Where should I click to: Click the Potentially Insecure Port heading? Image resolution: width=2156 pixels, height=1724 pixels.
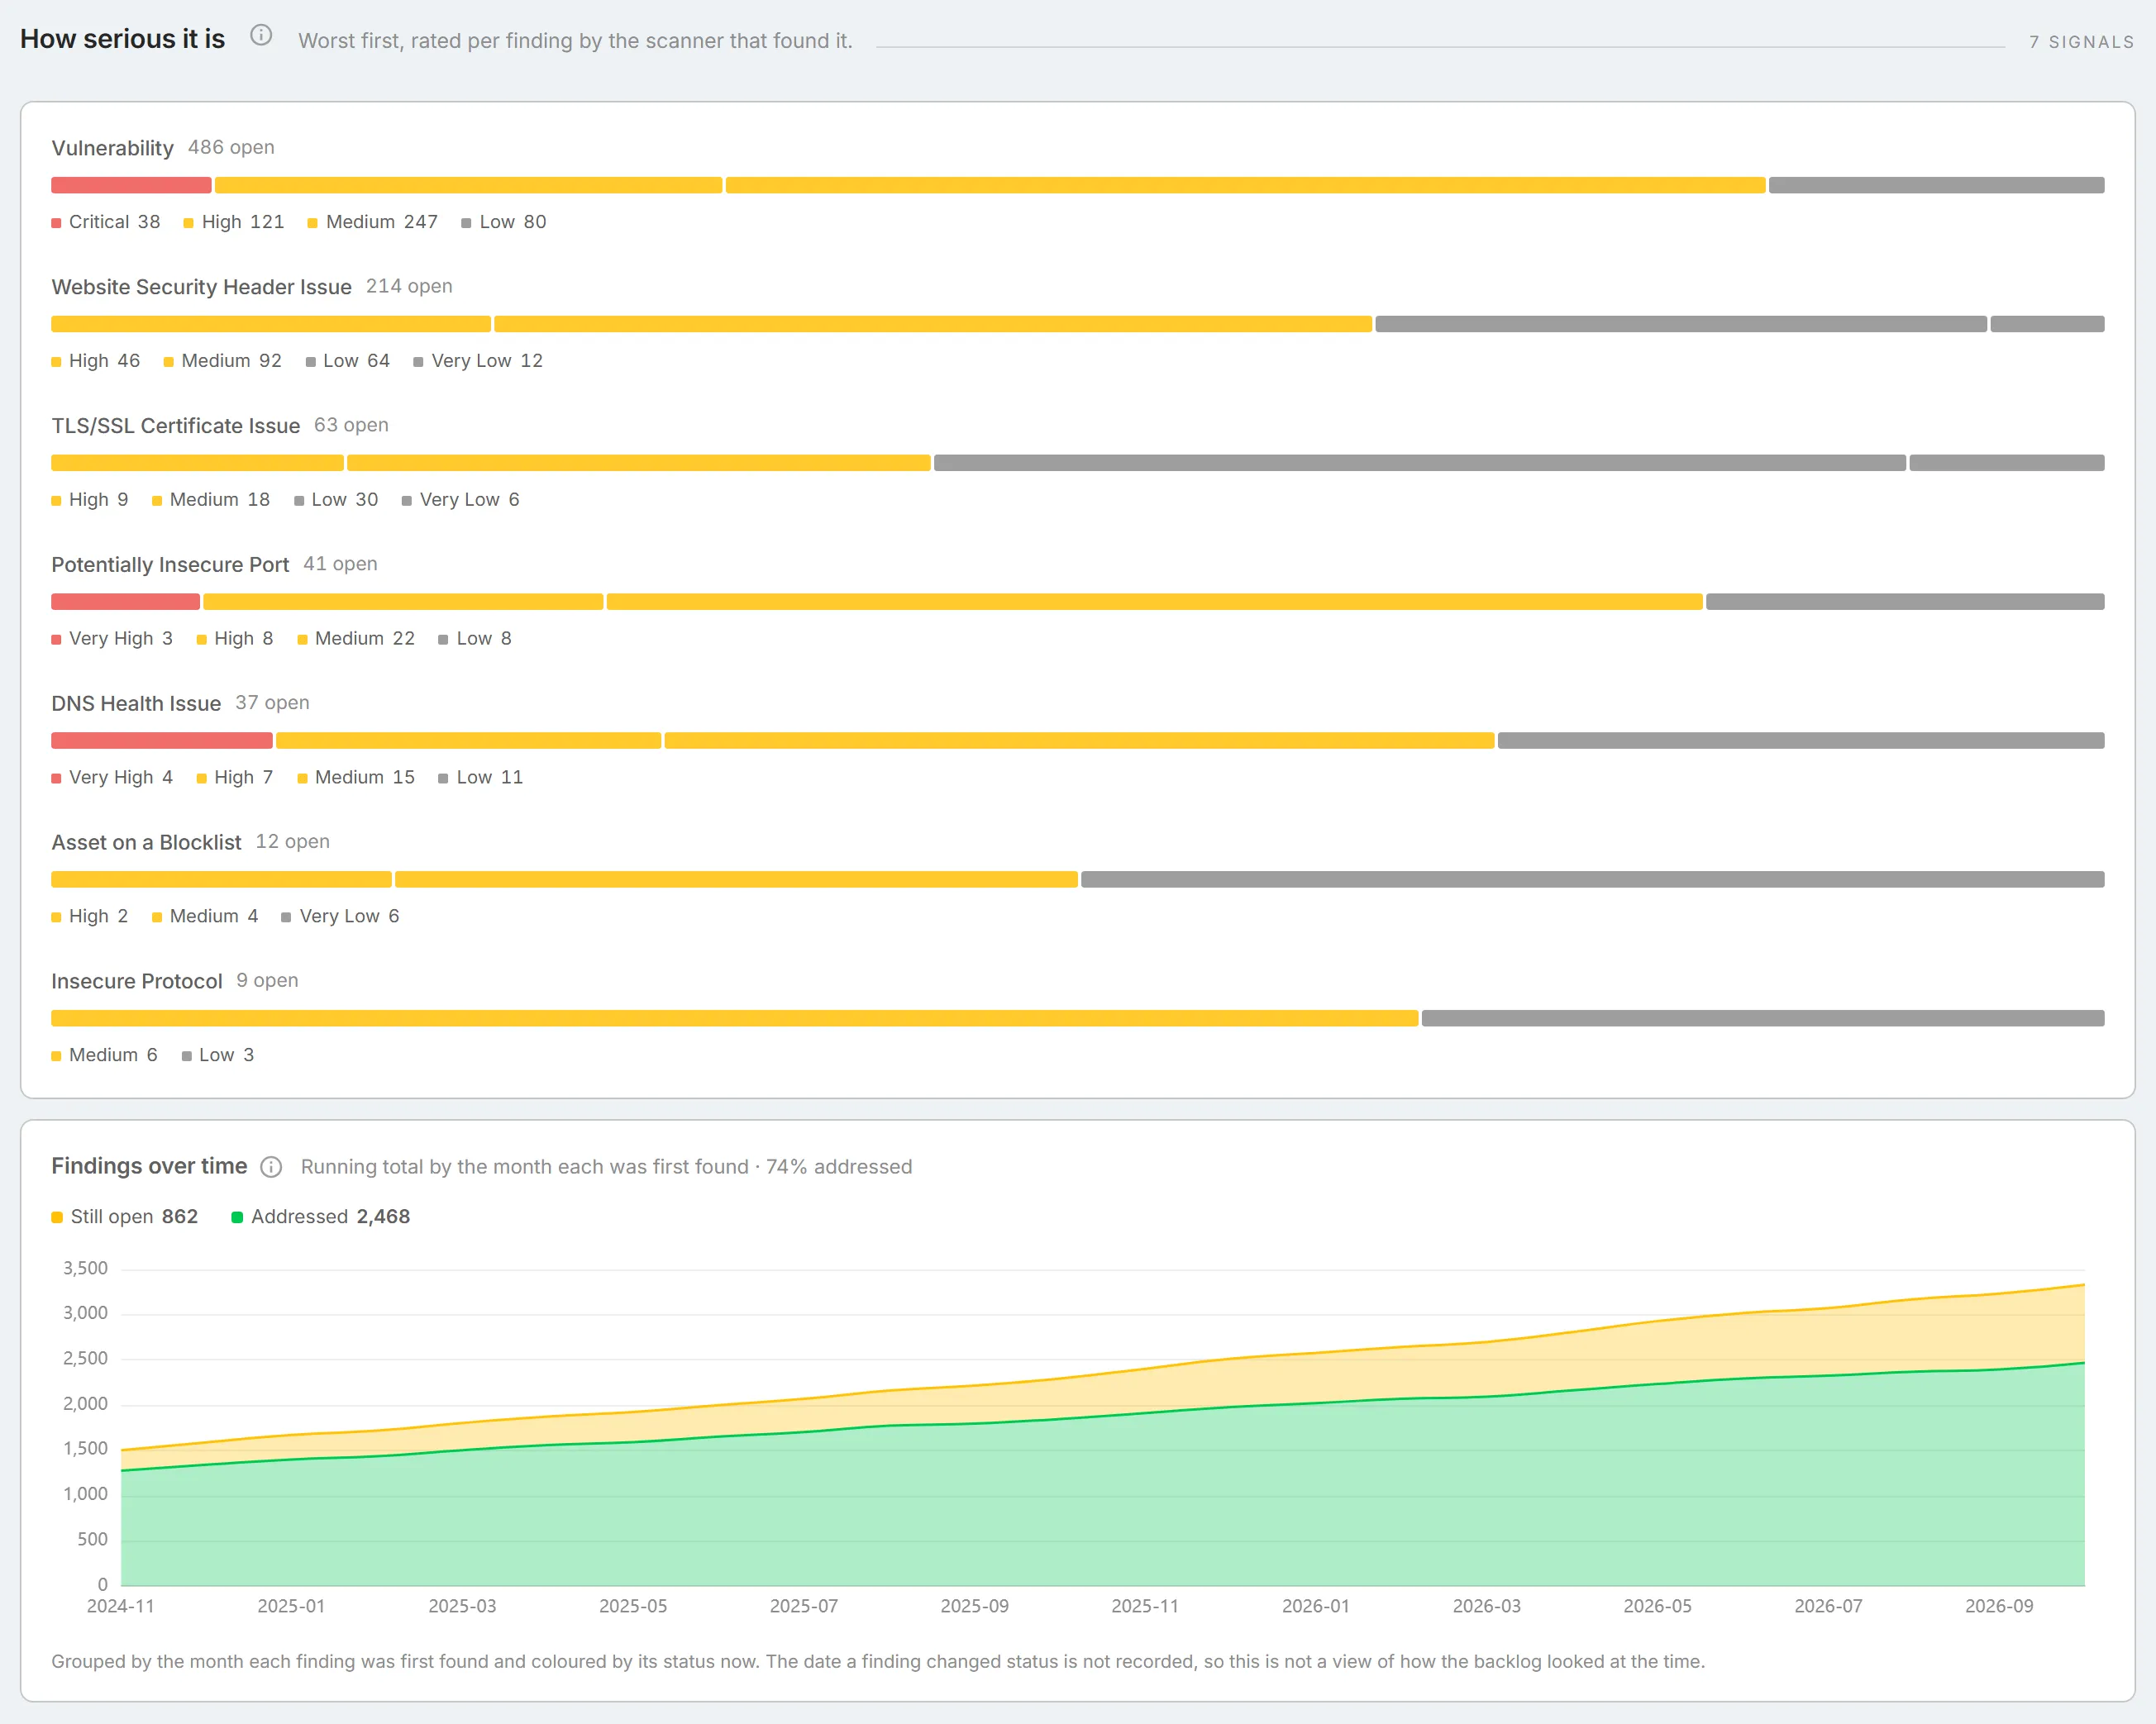pos(170,565)
